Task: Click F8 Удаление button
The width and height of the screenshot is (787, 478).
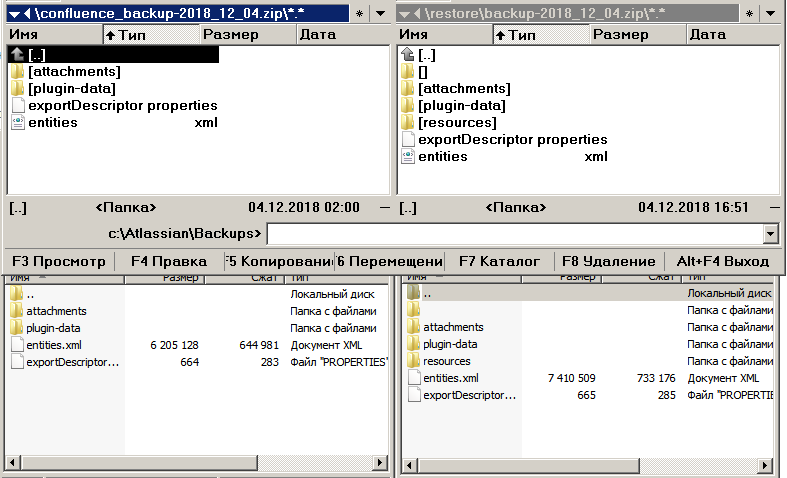Action: (x=609, y=261)
